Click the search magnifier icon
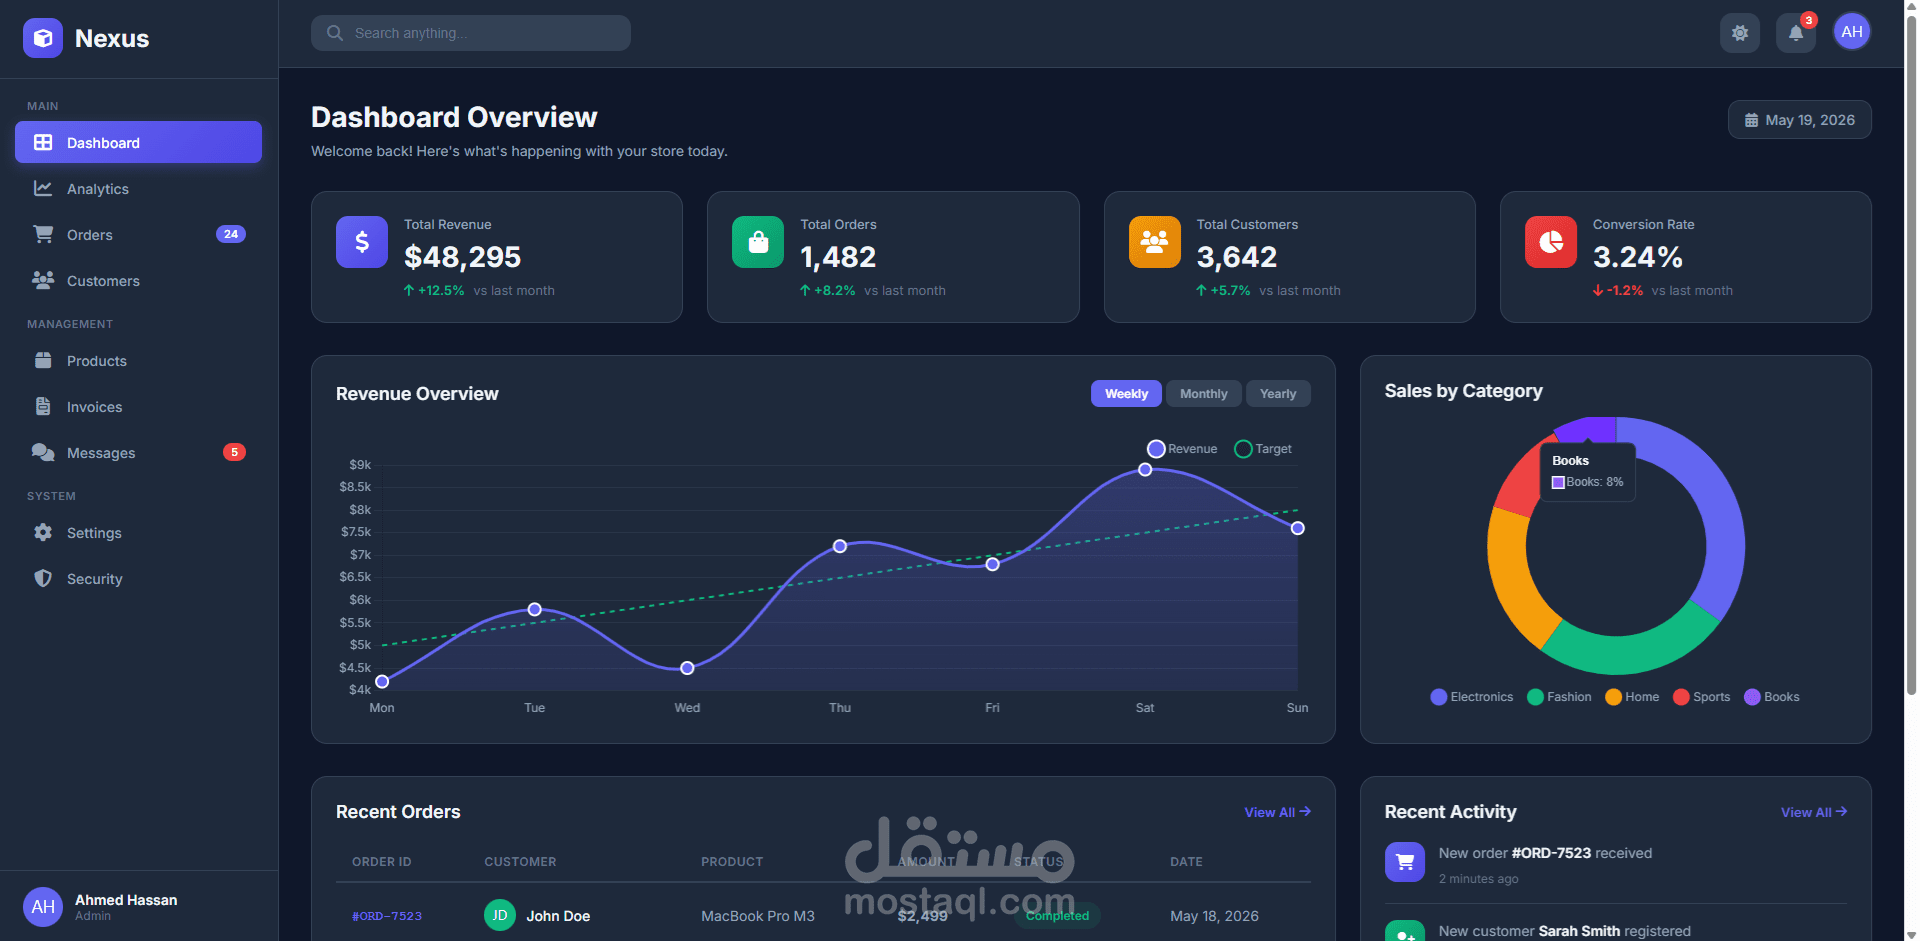Viewport: 1920px width, 941px height. [x=335, y=33]
